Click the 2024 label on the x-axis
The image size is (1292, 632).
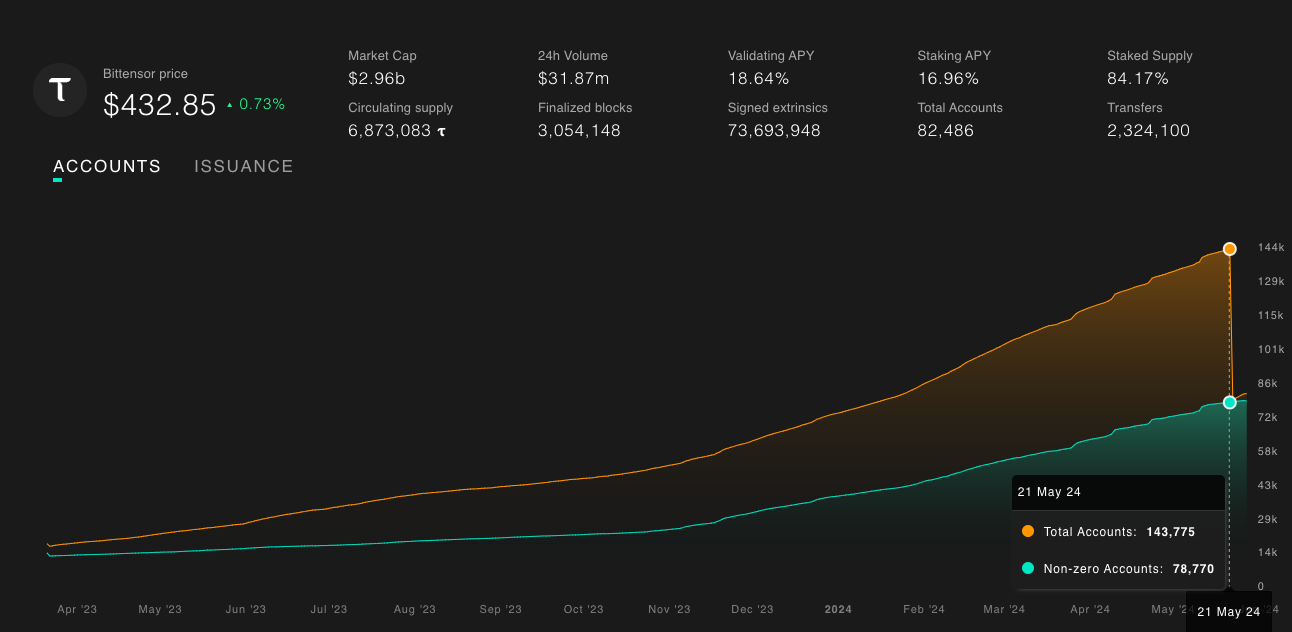pos(838,609)
